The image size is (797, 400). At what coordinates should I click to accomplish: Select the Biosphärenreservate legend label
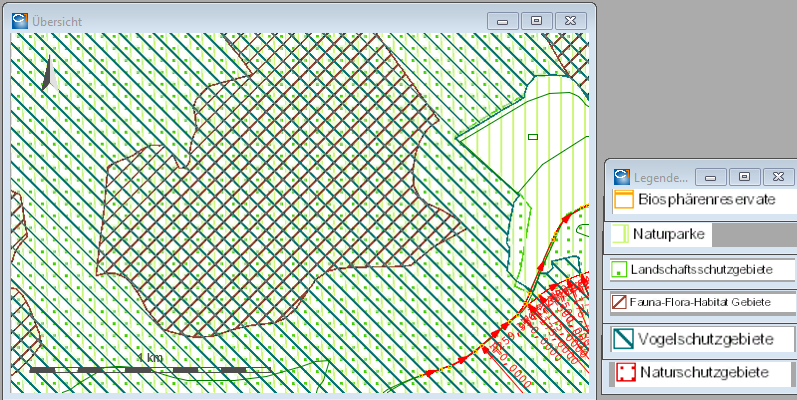pyautogui.click(x=707, y=199)
